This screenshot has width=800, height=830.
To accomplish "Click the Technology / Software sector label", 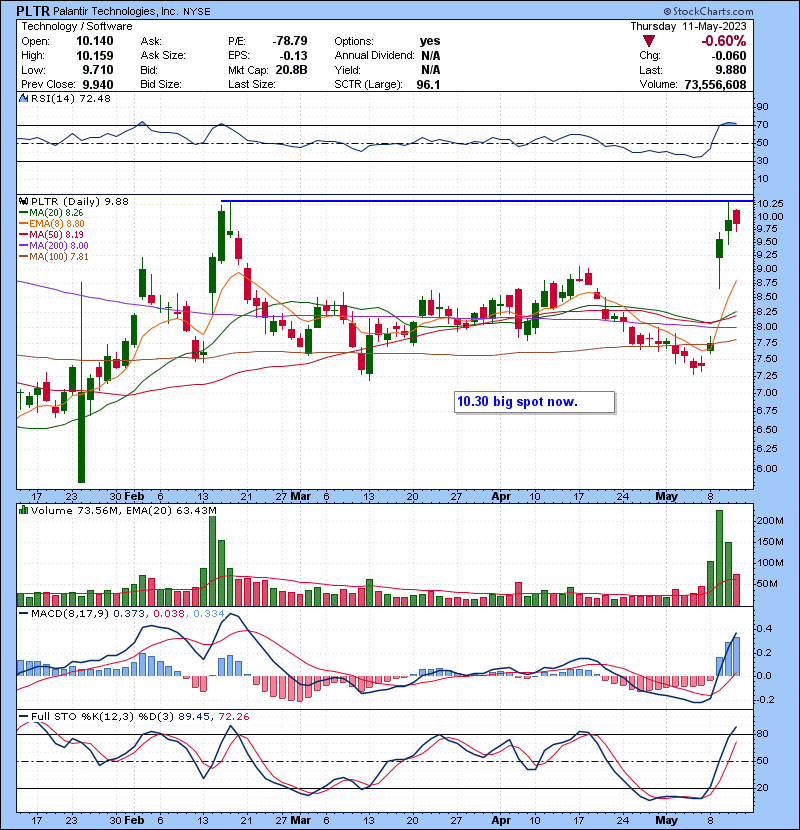I will coord(77,26).
